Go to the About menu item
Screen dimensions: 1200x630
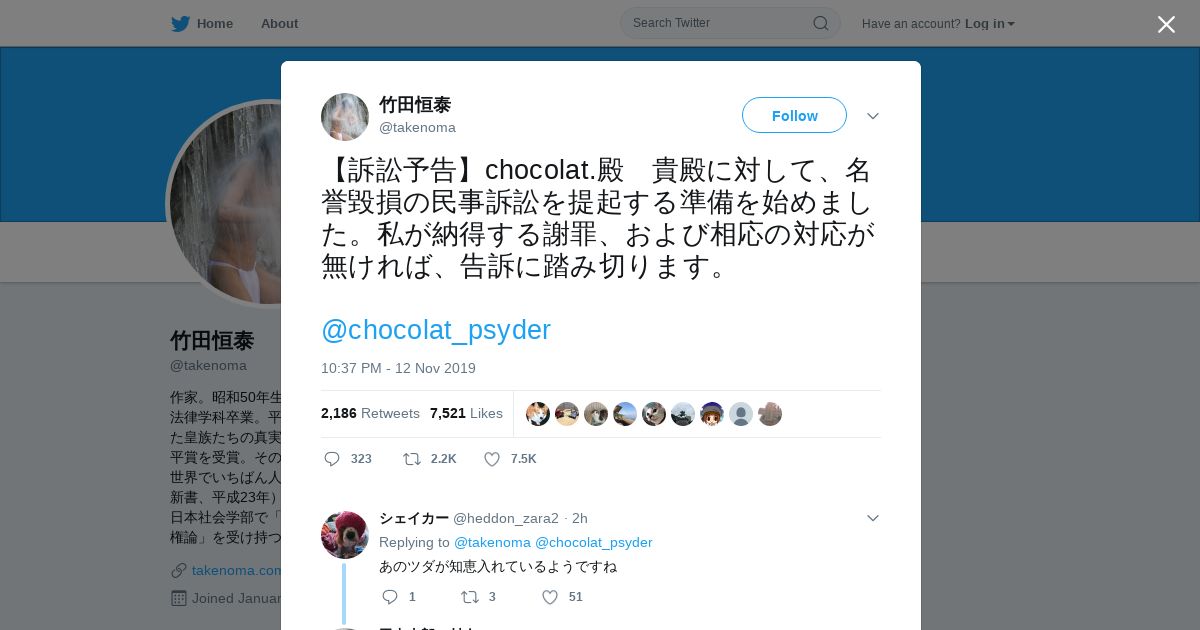279,23
